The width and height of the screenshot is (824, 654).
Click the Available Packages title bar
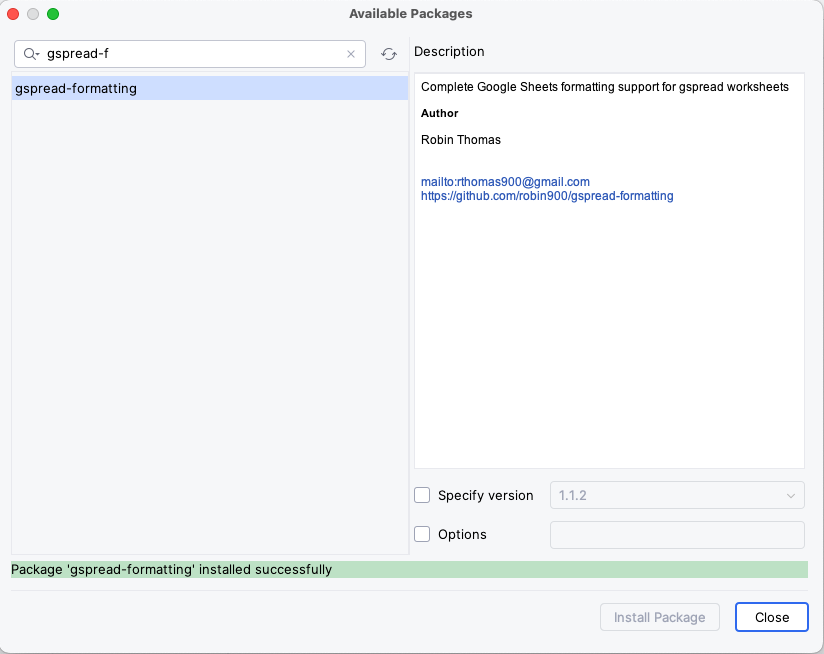click(x=411, y=14)
